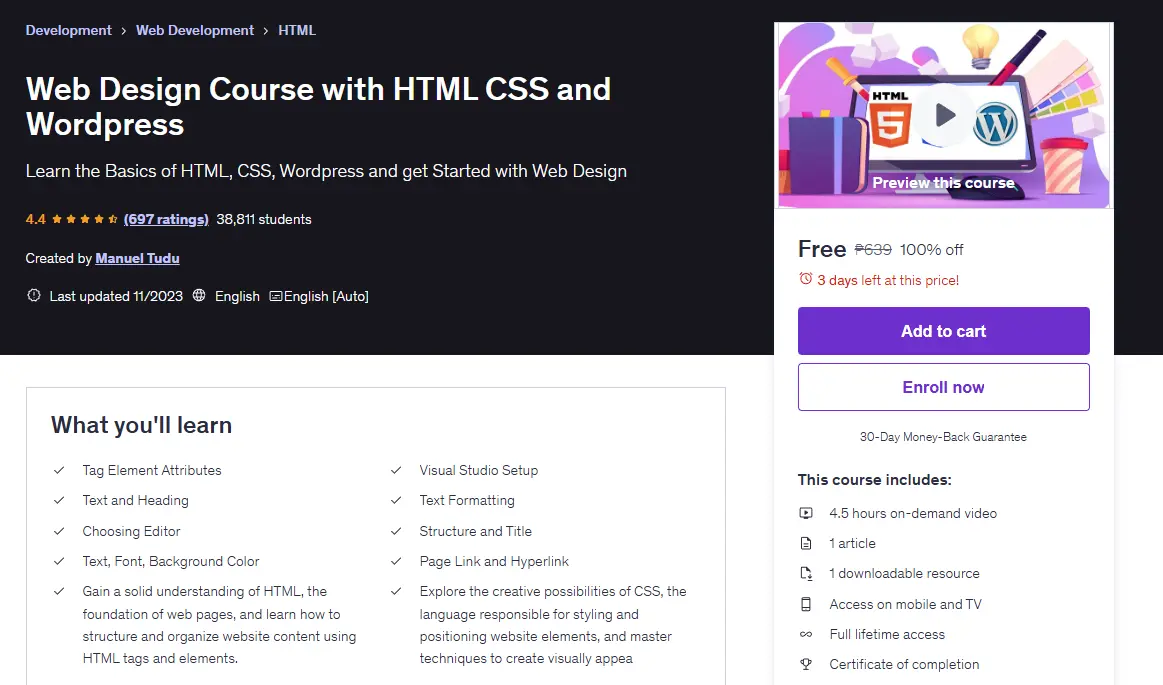Click the This course includes heading
Image resolution: width=1163 pixels, height=685 pixels.
click(x=874, y=480)
